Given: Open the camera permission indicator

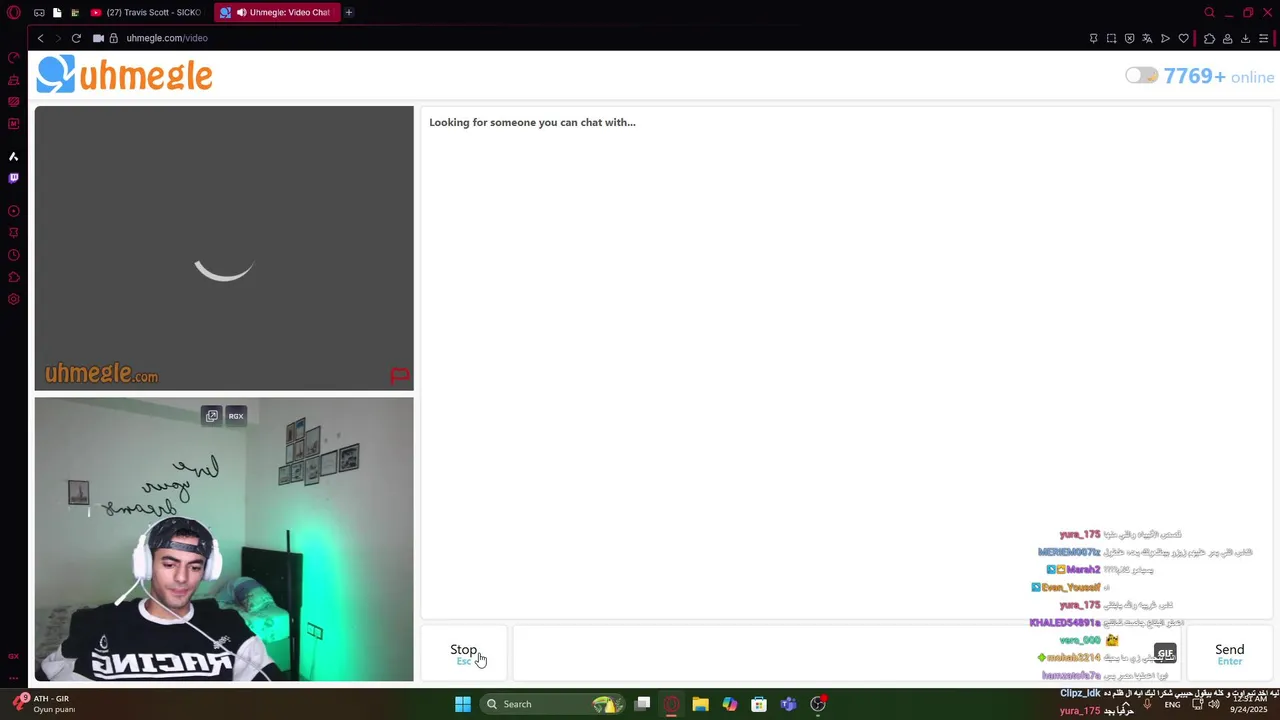Looking at the screenshot, I should [98, 38].
